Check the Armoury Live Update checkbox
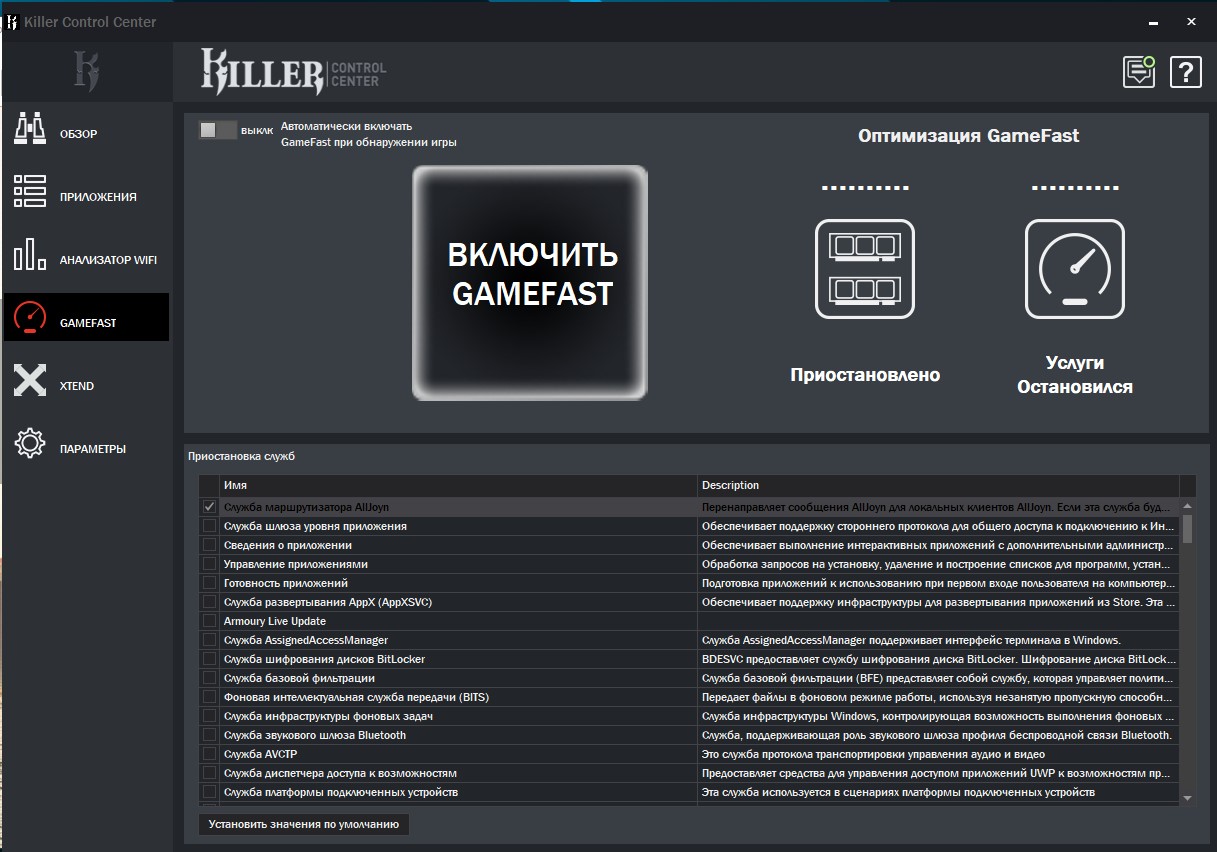 [x=209, y=621]
